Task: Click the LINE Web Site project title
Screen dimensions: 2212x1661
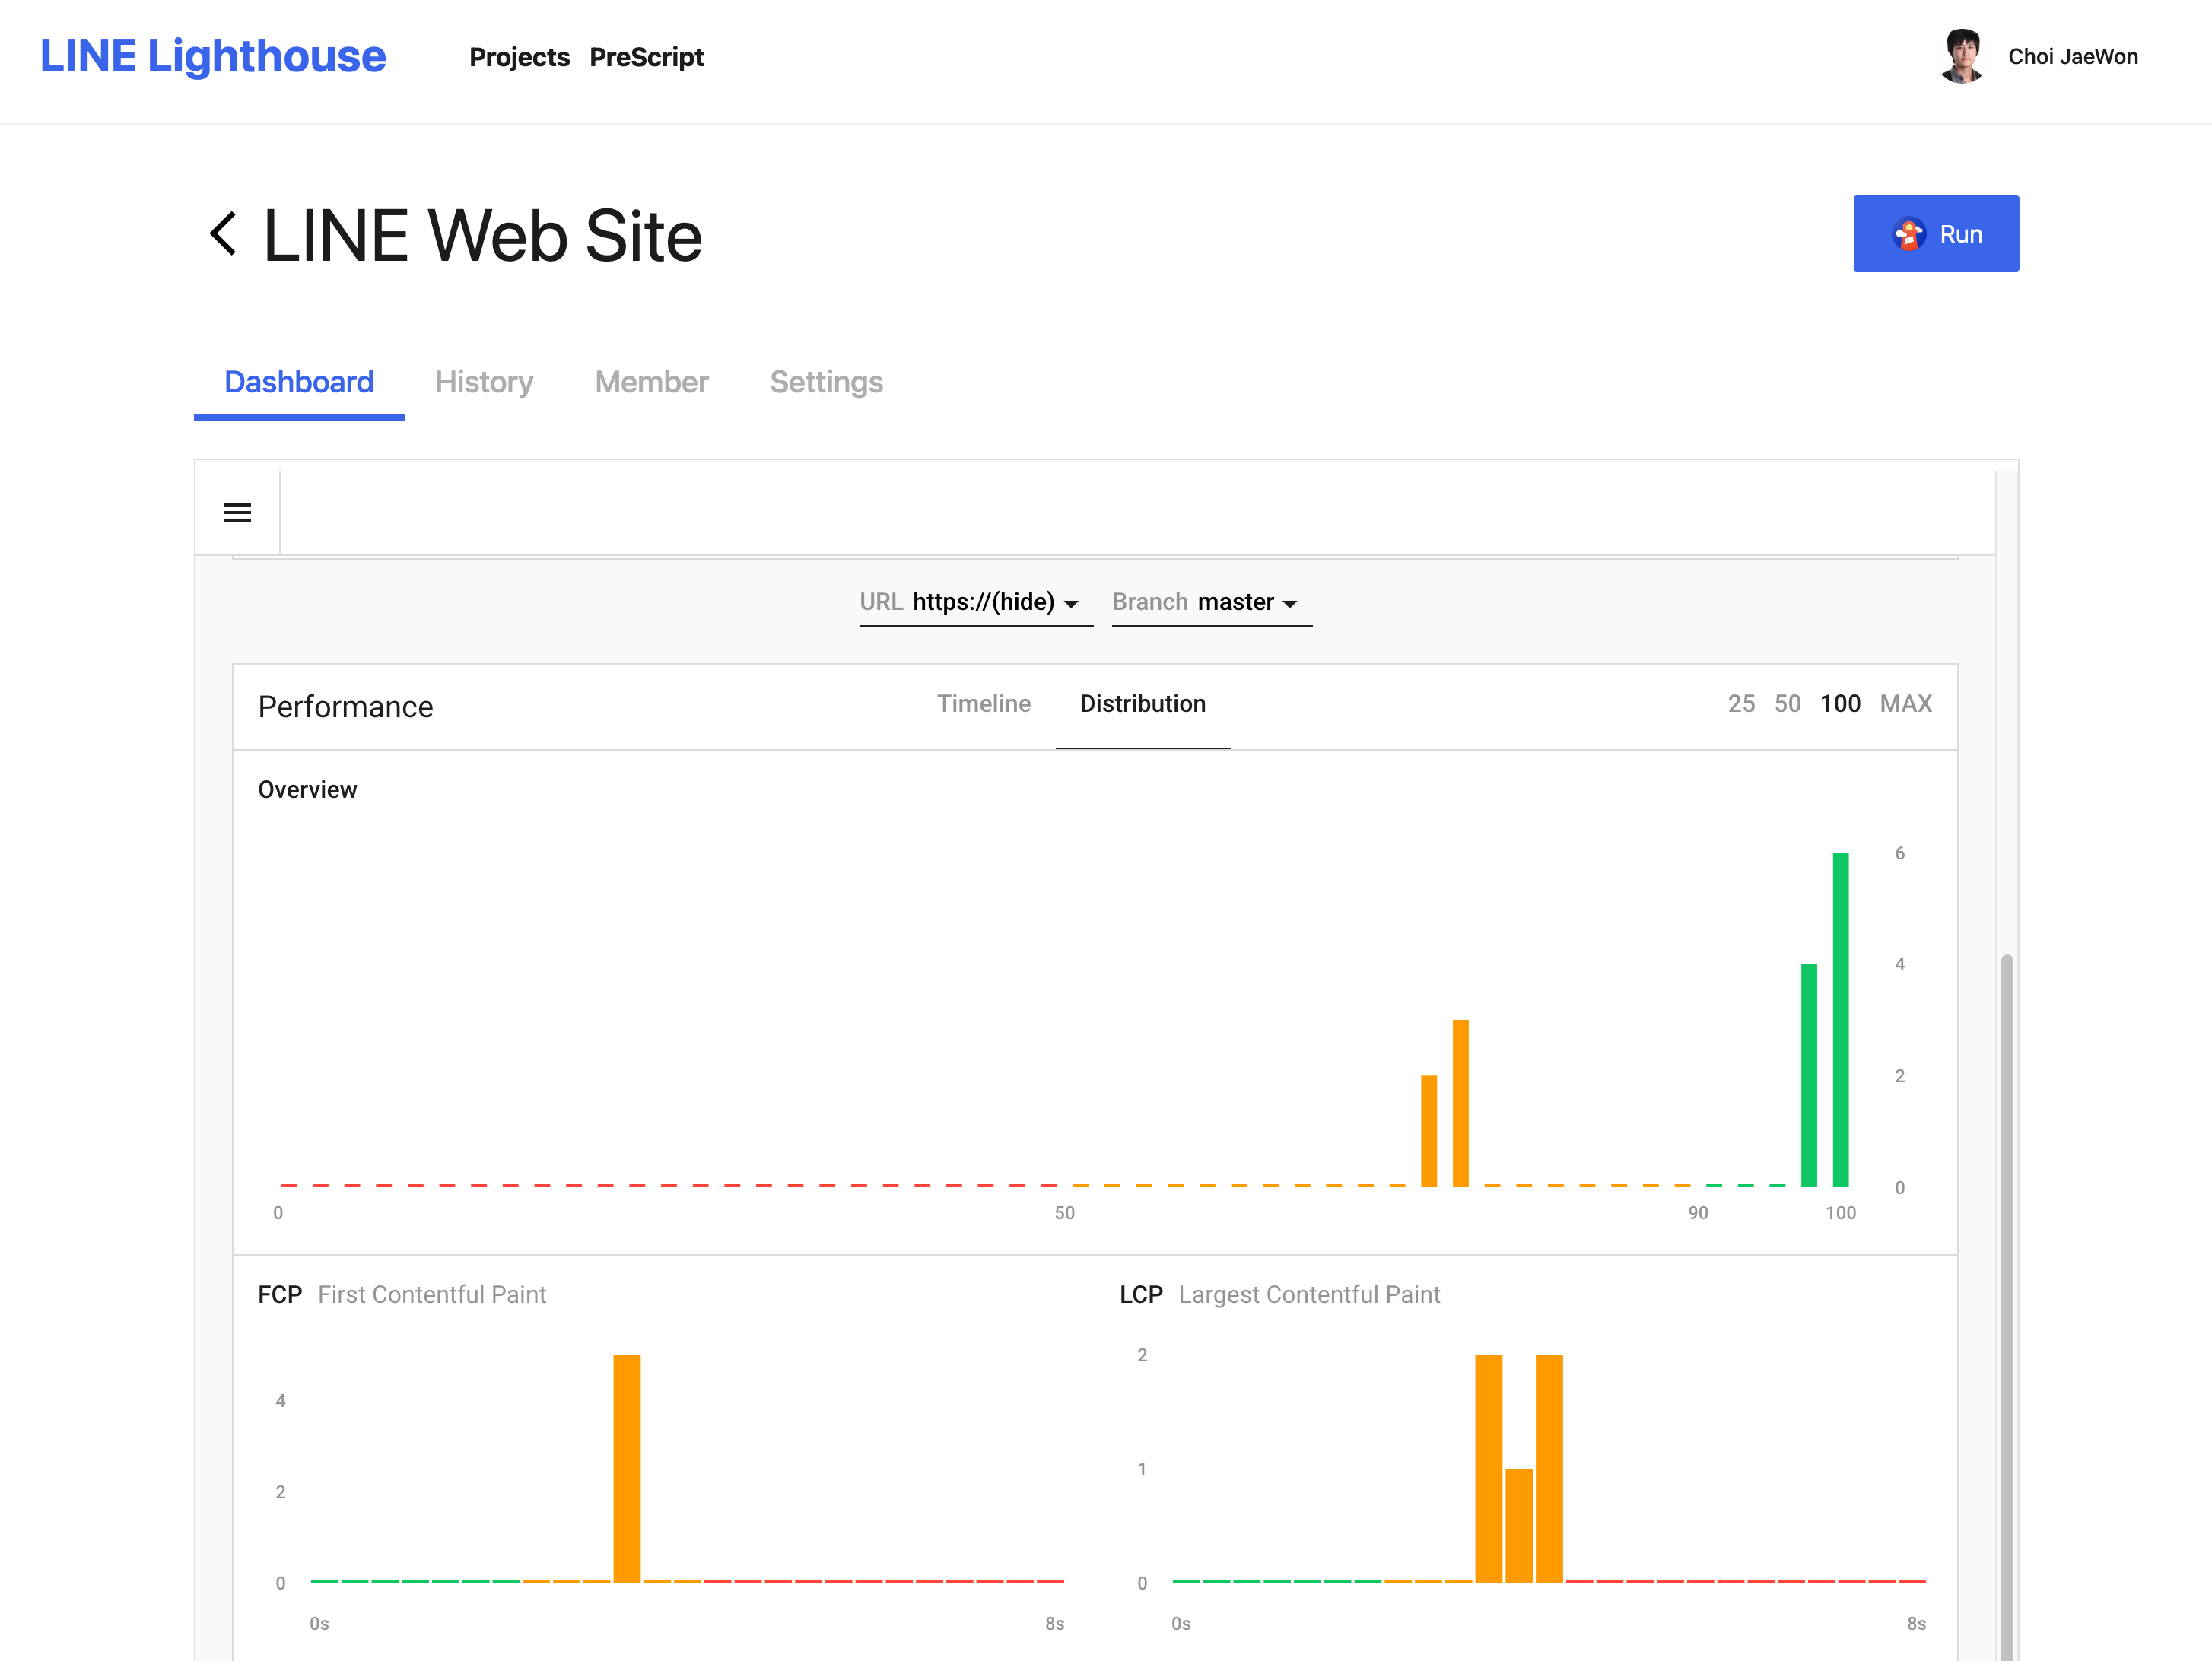Action: click(x=482, y=236)
